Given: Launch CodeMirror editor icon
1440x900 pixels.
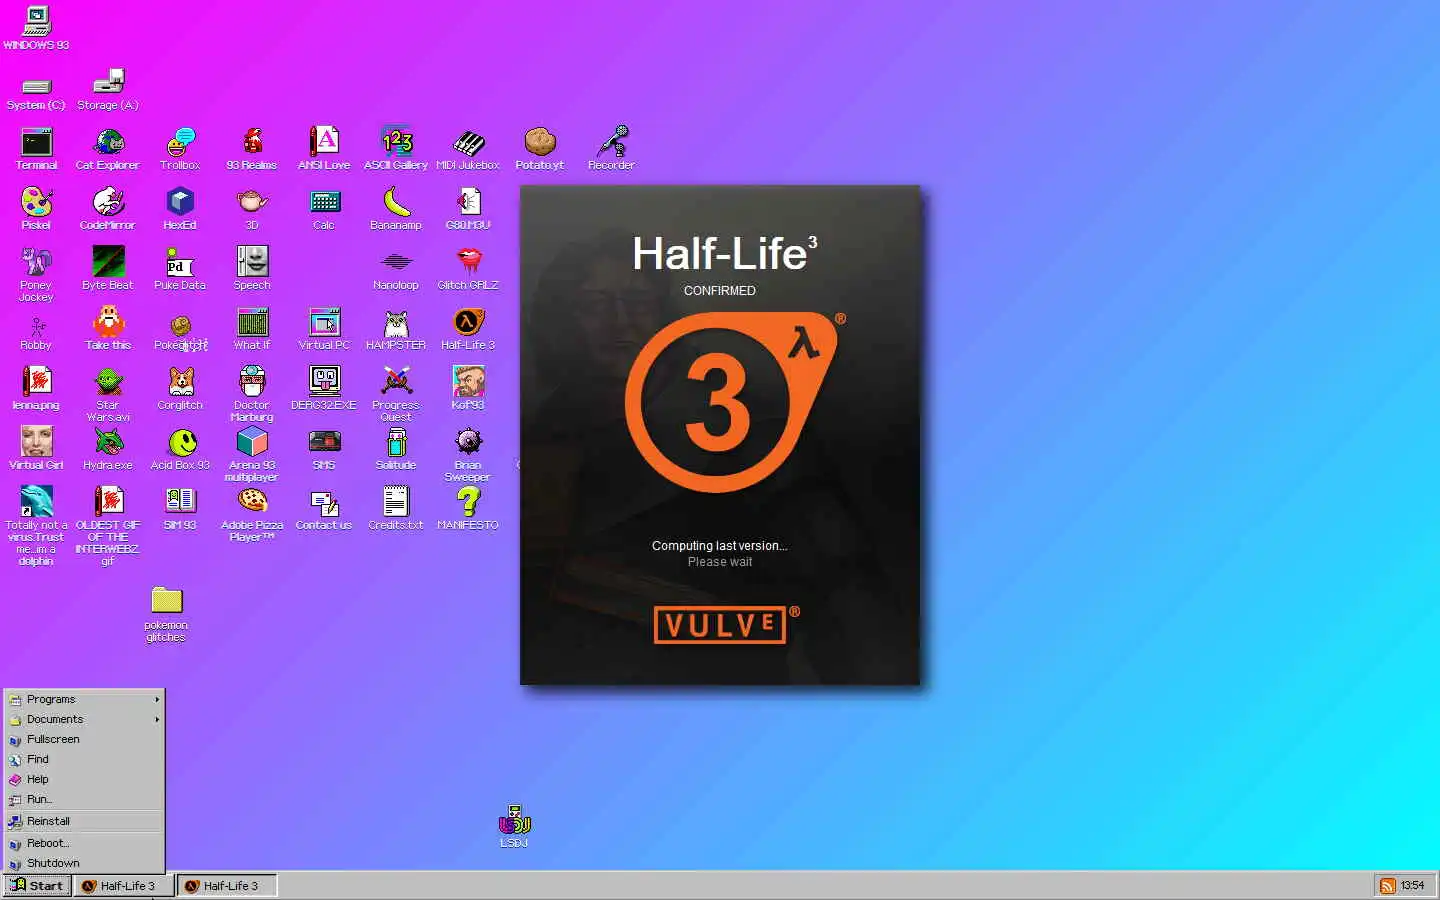Looking at the screenshot, I should (x=108, y=209).
